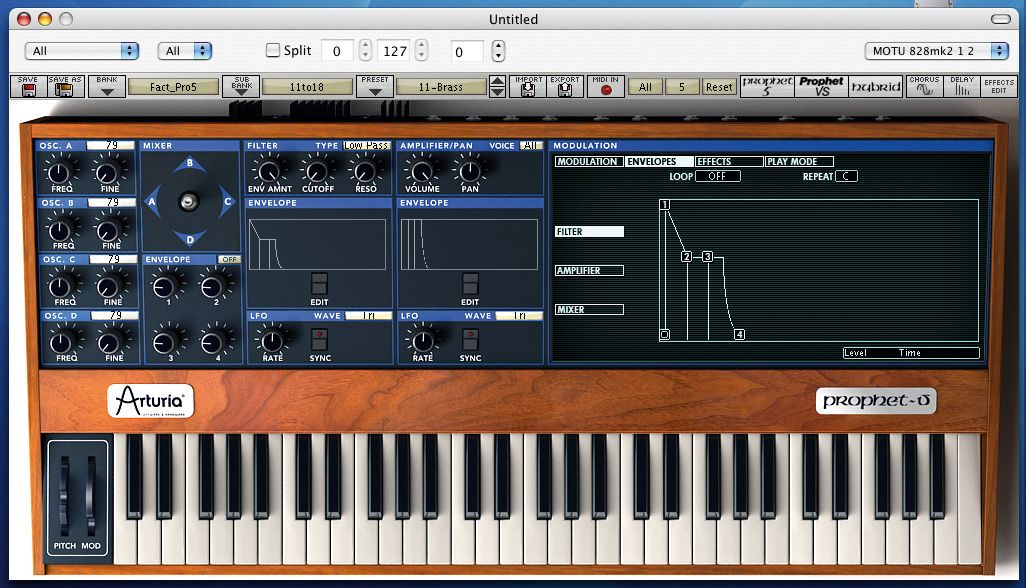Screen dimensions: 1026x588
Task: Click the Osc. C Fine knob
Action: [109, 286]
